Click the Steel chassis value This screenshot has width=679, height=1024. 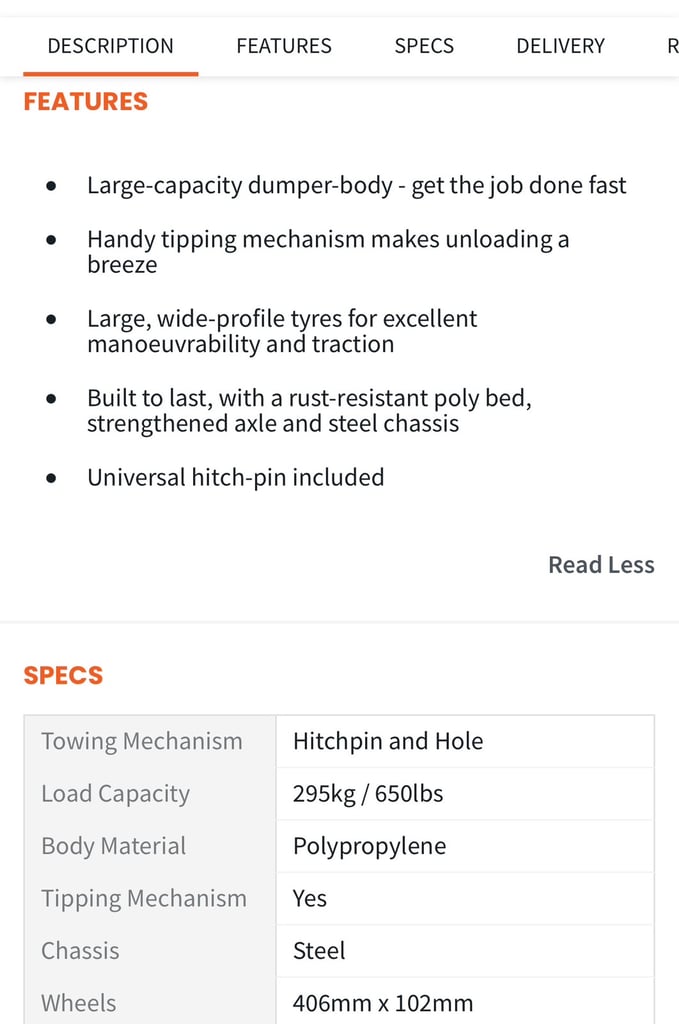coord(319,950)
